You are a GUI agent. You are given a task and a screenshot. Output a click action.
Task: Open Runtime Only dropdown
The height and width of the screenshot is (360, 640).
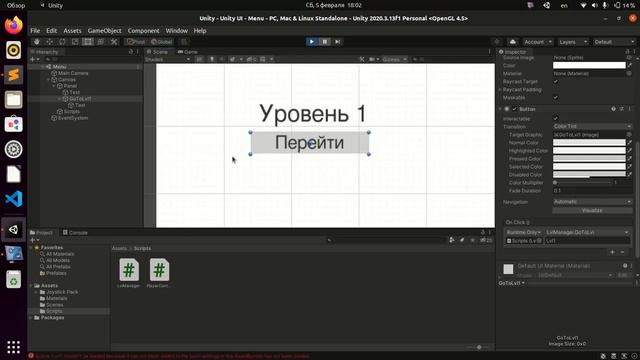pyautogui.click(x=524, y=232)
